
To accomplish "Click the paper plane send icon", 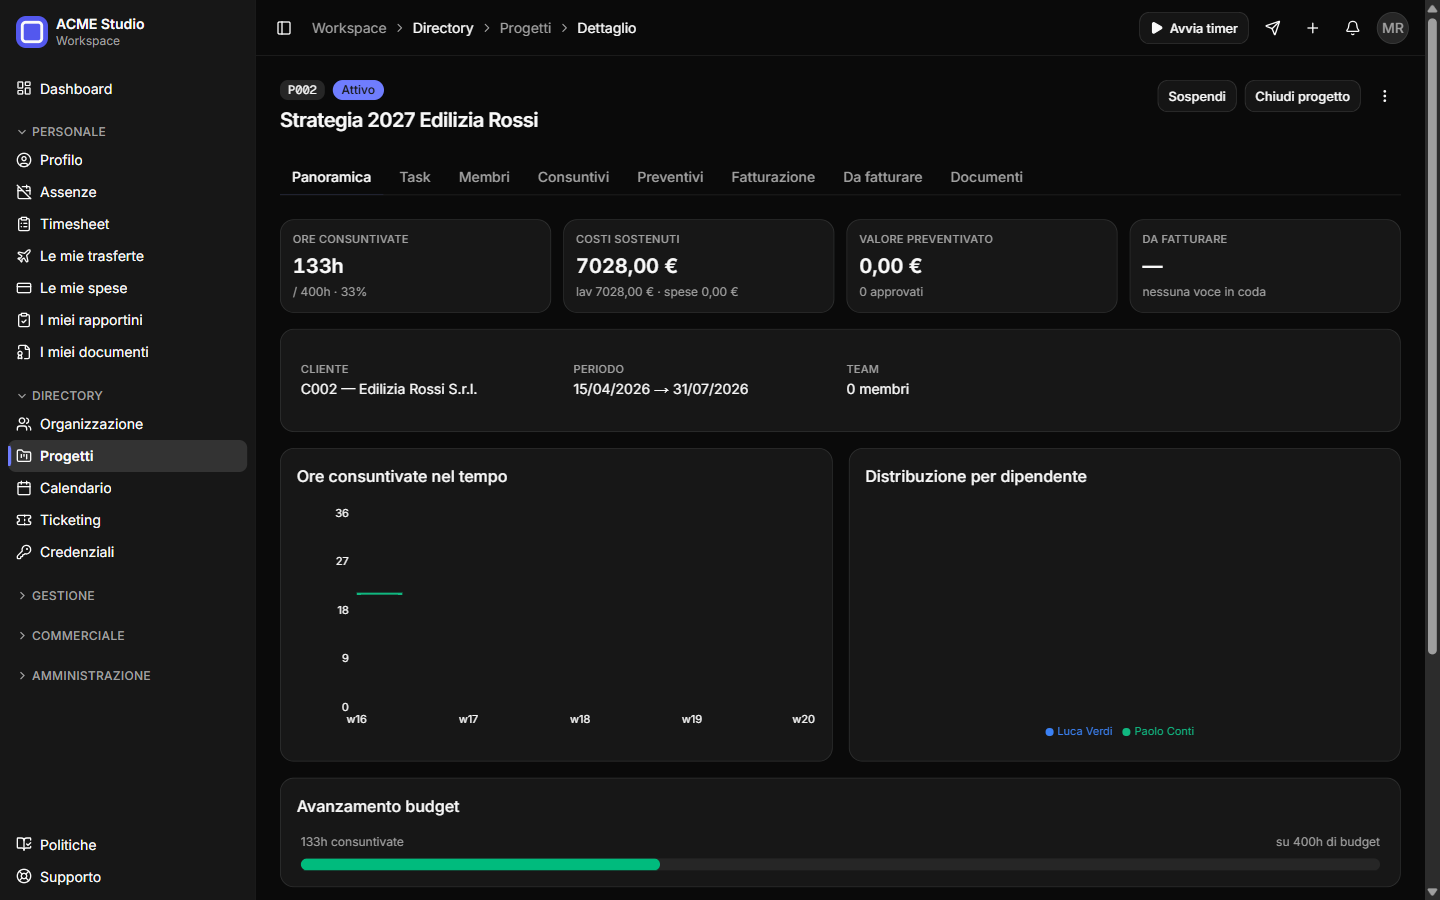I will point(1273,28).
